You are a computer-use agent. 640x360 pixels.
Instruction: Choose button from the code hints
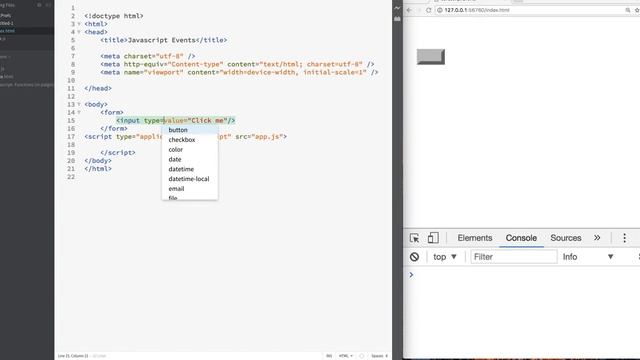(190, 130)
